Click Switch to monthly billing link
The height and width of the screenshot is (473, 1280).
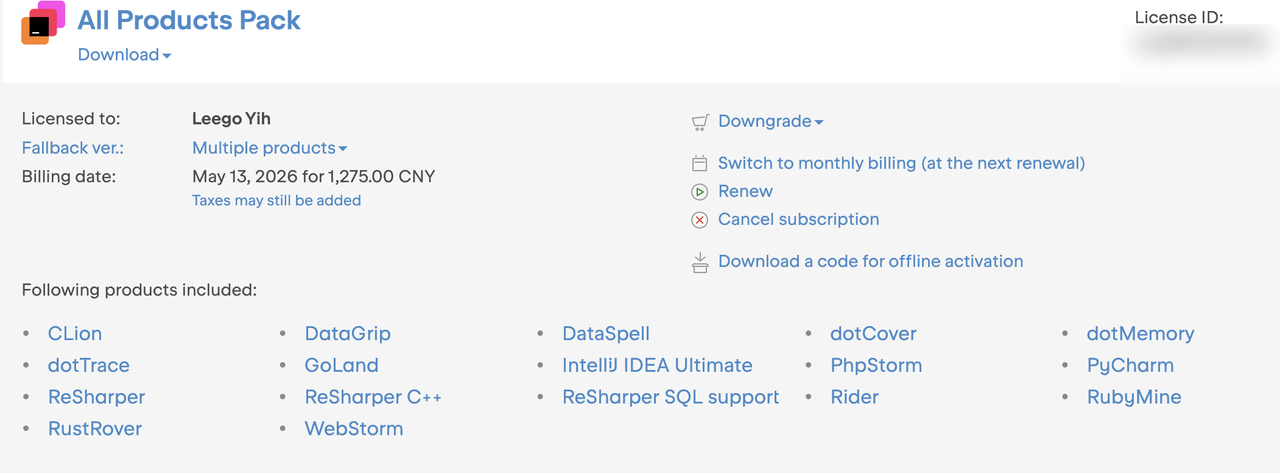pos(901,163)
